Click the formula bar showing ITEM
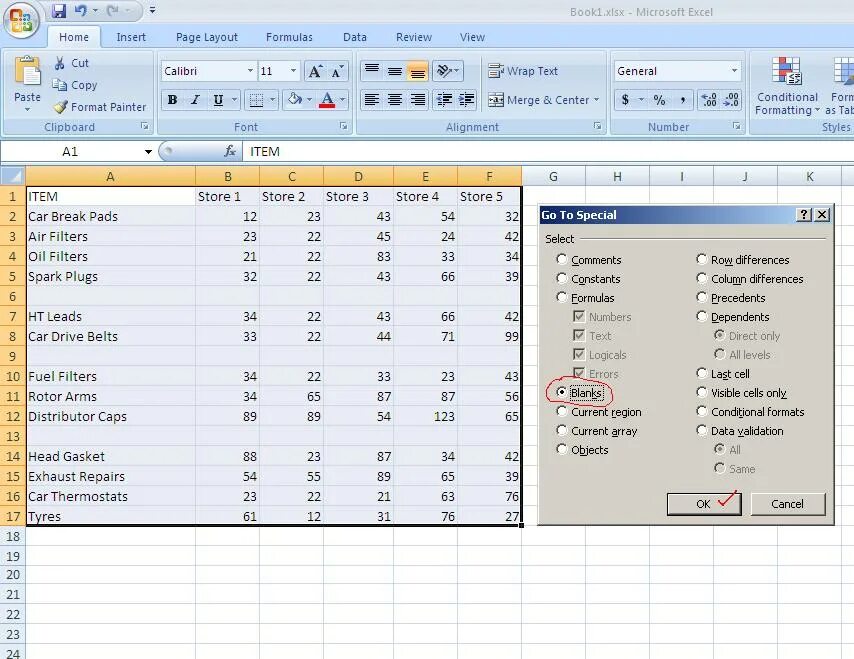854x659 pixels. (547, 151)
